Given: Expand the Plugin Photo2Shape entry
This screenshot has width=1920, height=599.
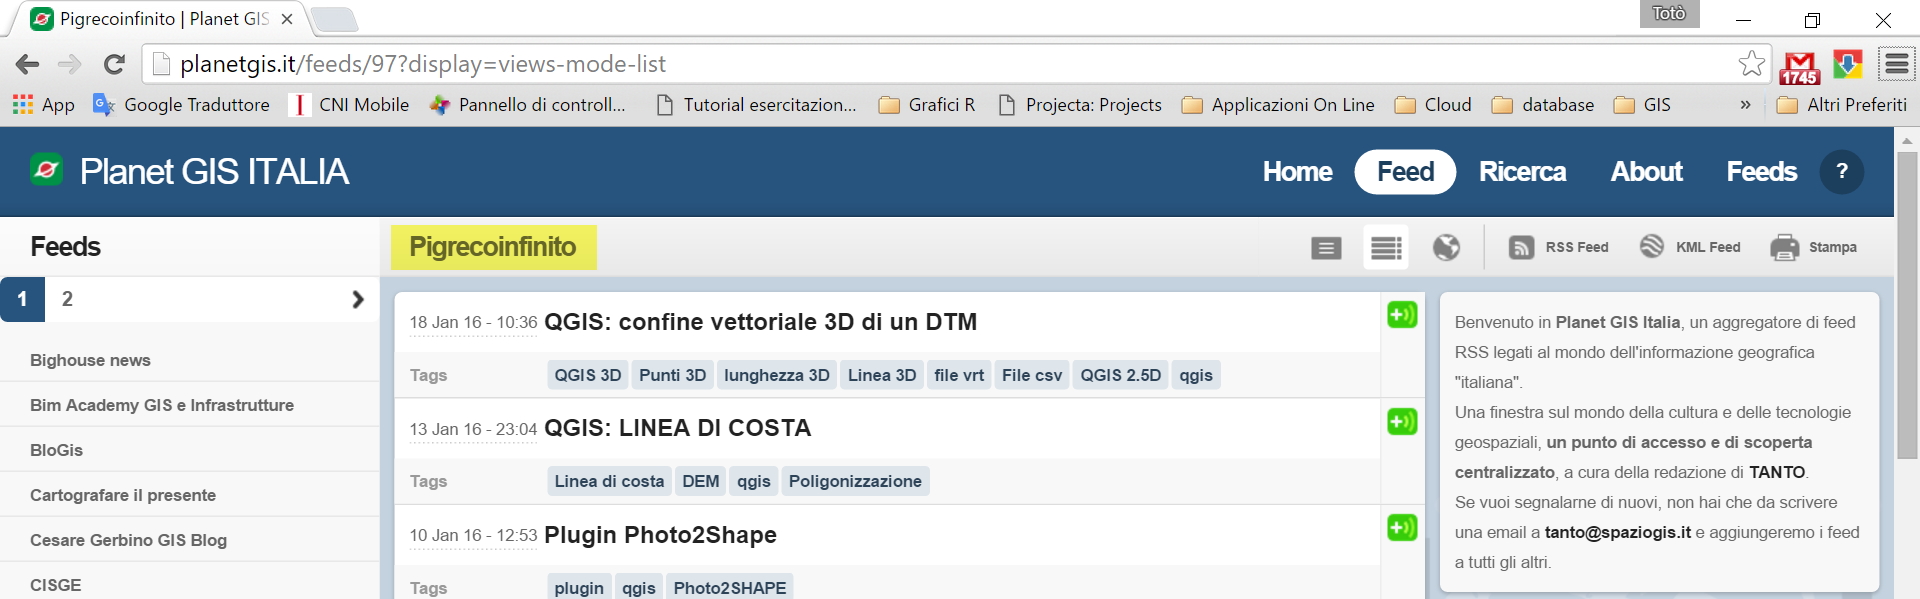Looking at the screenshot, I should point(1402,527).
